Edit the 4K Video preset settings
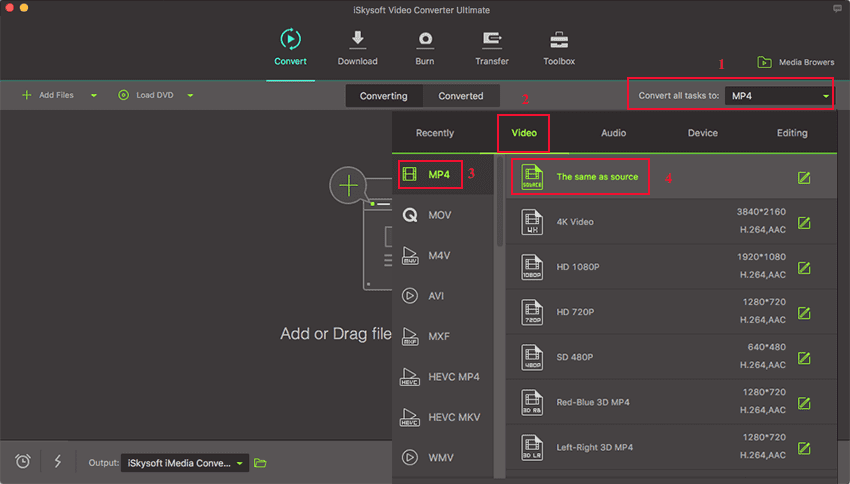Image resolution: width=850 pixels, height=484 pixels. pyautogui.click(x=803, y=222)
